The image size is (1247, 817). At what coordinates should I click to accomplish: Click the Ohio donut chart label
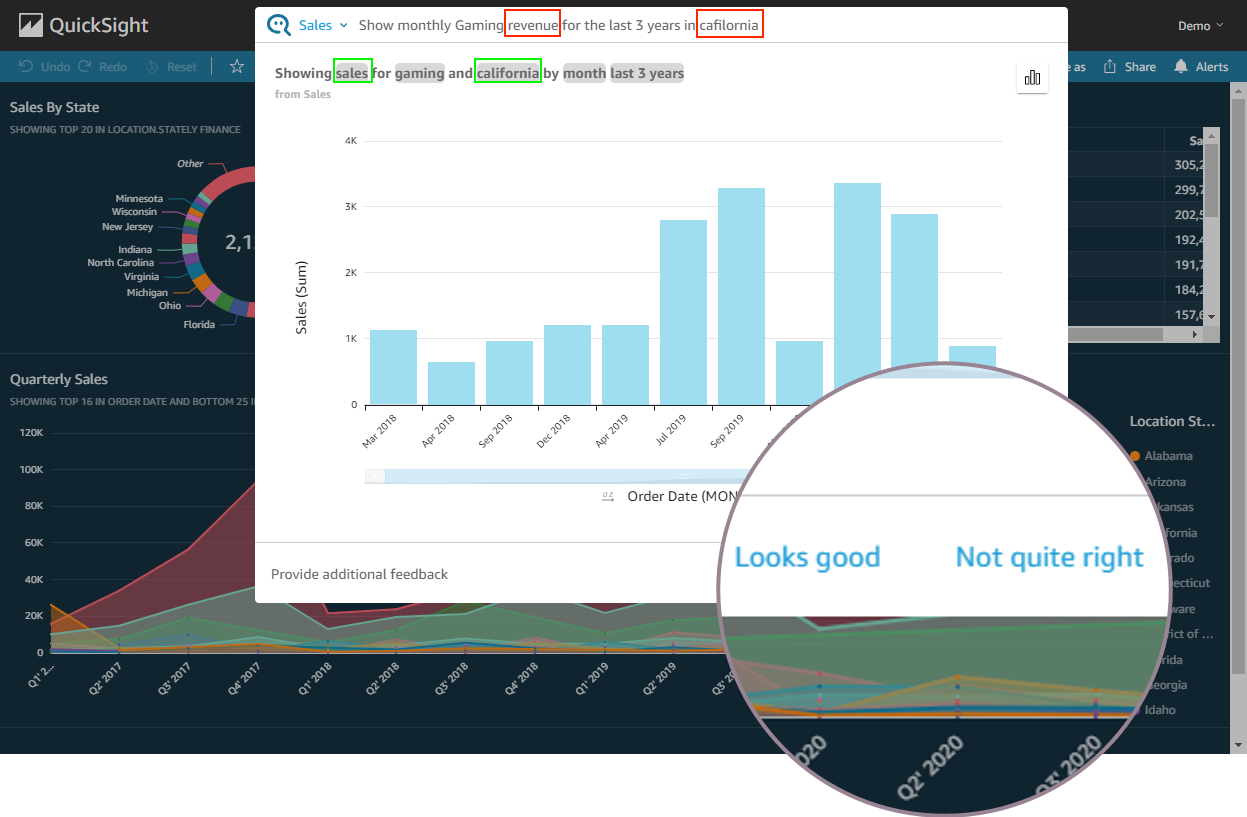click(x=170, y=306)
